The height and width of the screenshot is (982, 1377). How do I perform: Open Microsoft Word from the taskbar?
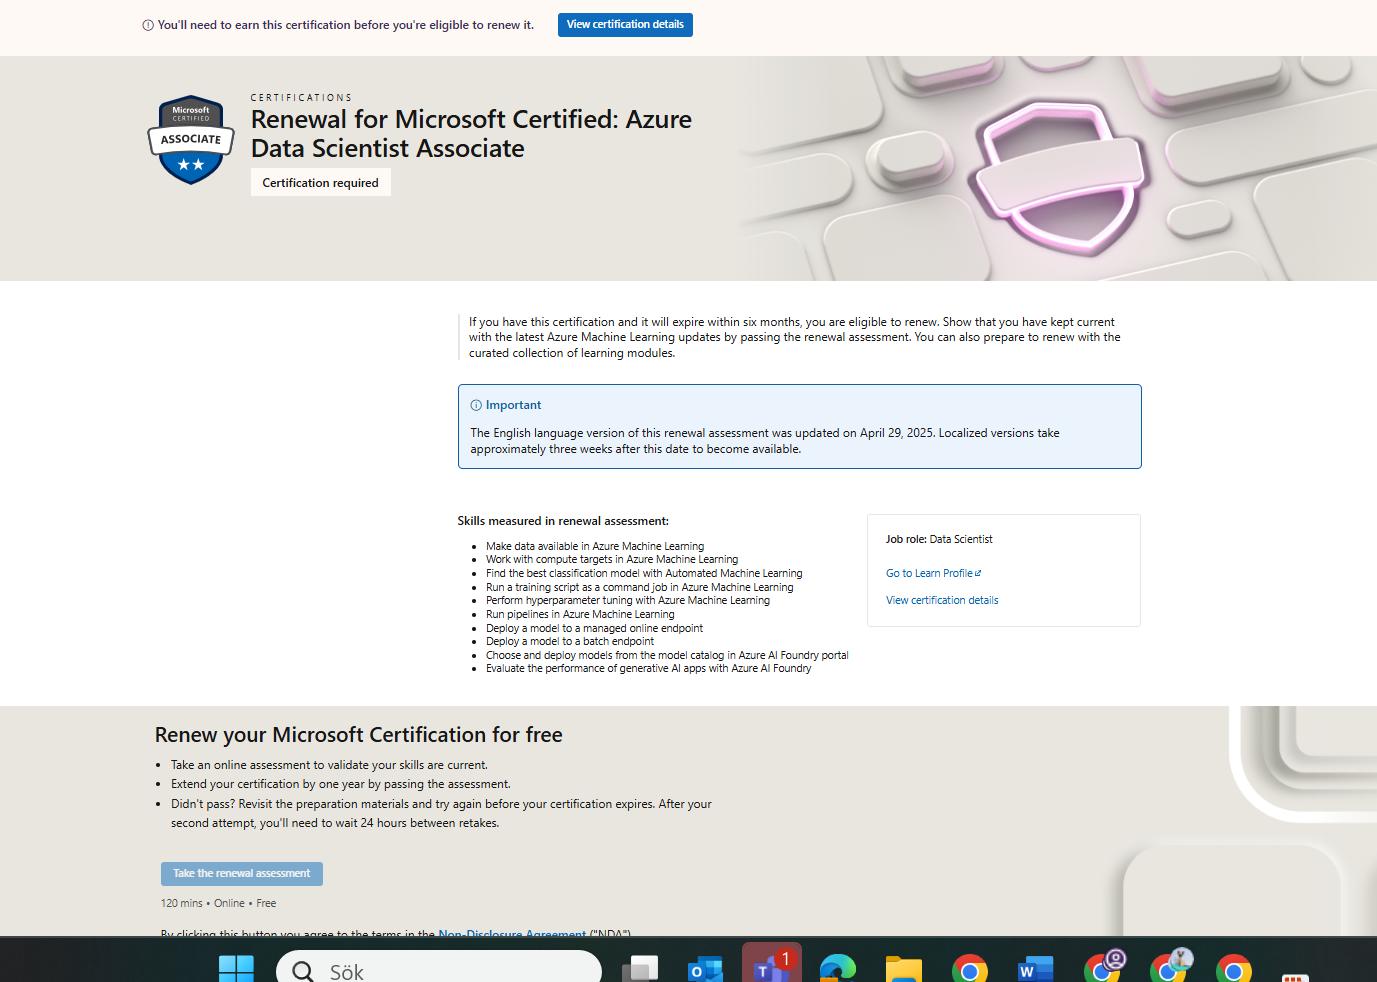(x=1036, y=968)
